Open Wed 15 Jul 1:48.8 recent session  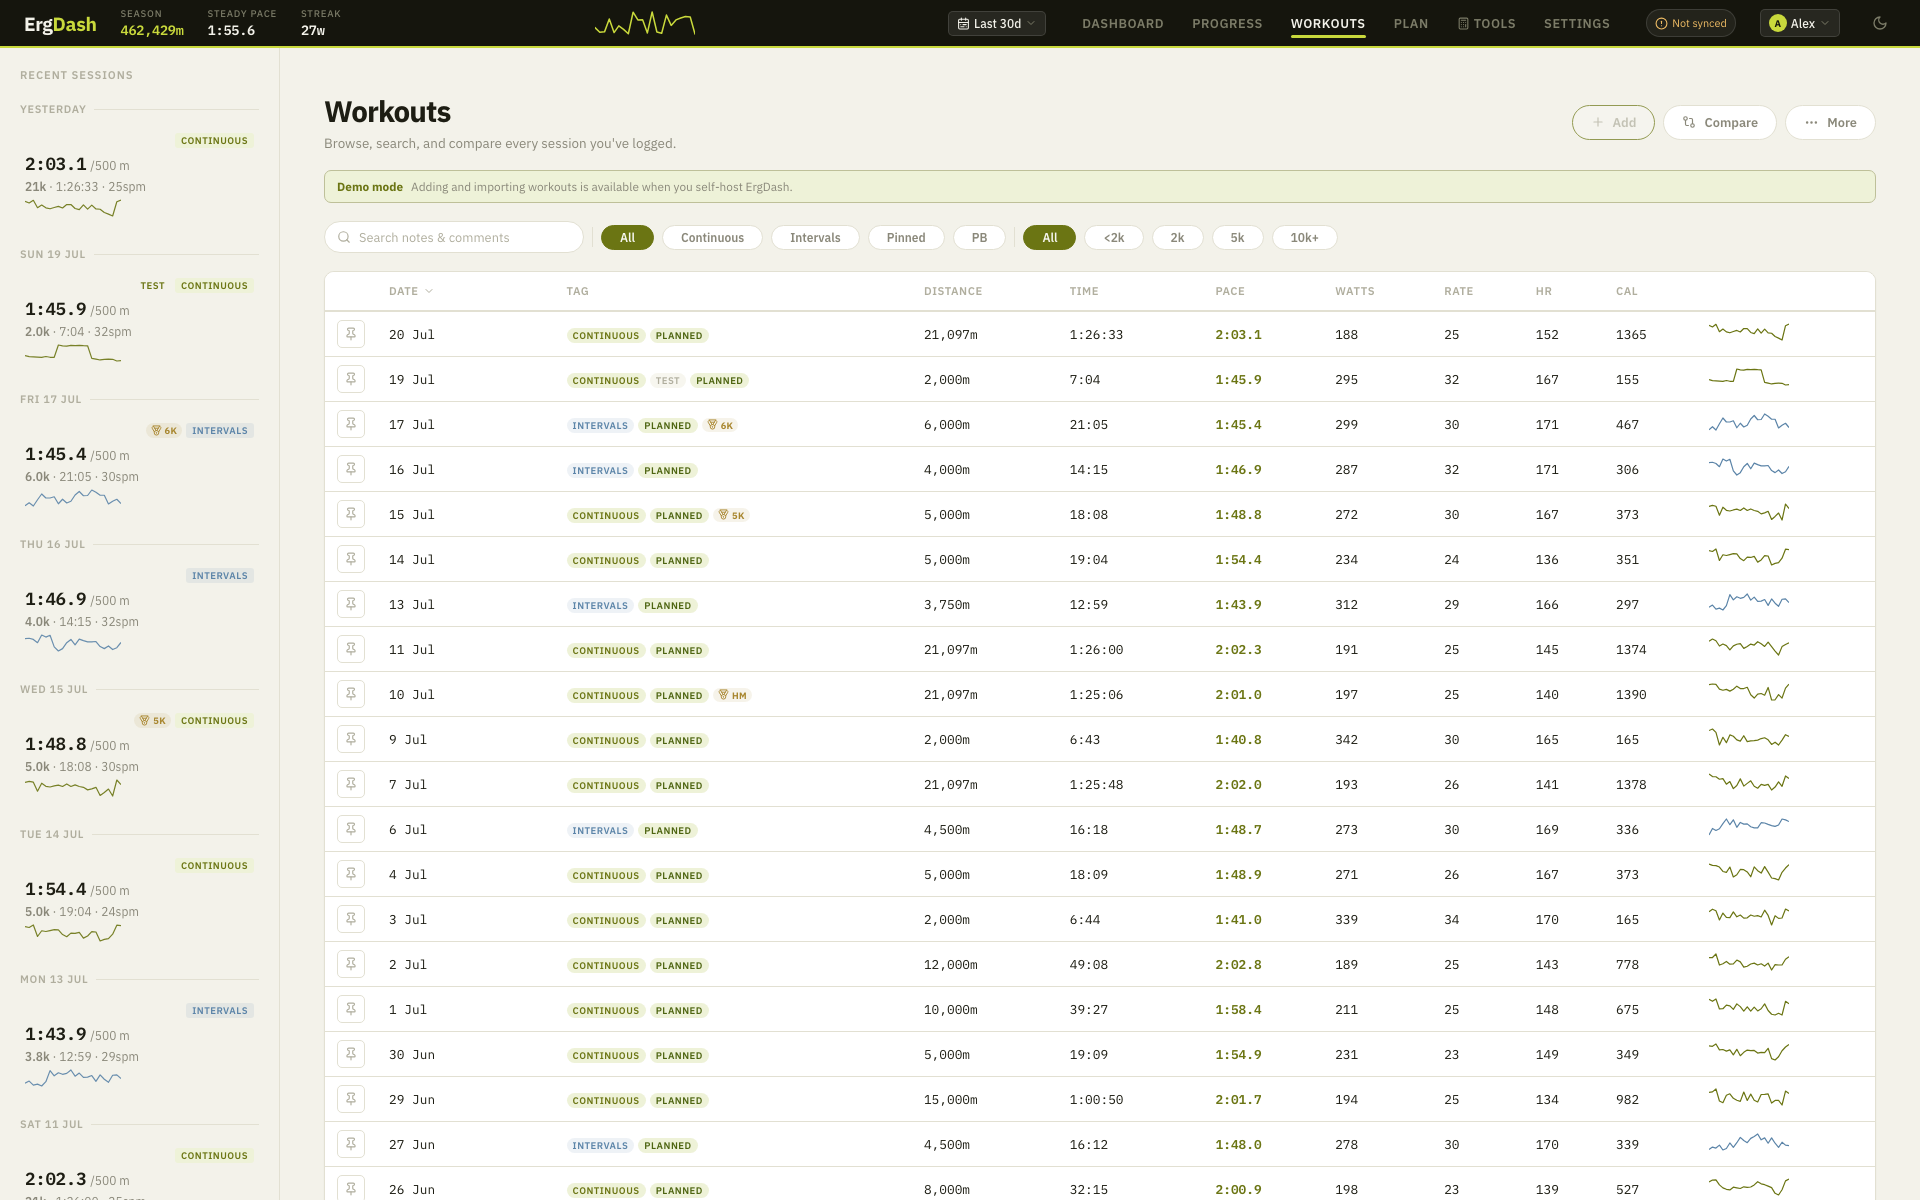139,756
